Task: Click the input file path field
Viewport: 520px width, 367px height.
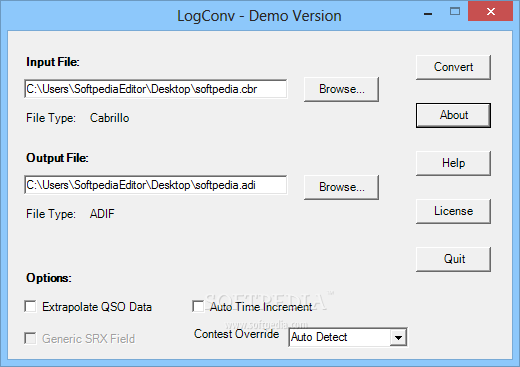Action: 156,89
